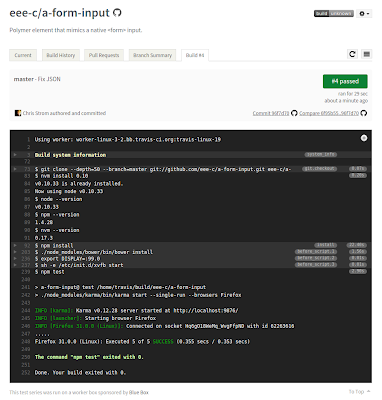Click log line 1 Using worker text
The height and width of the screenshot is (400, 382).
pos(128,140)
